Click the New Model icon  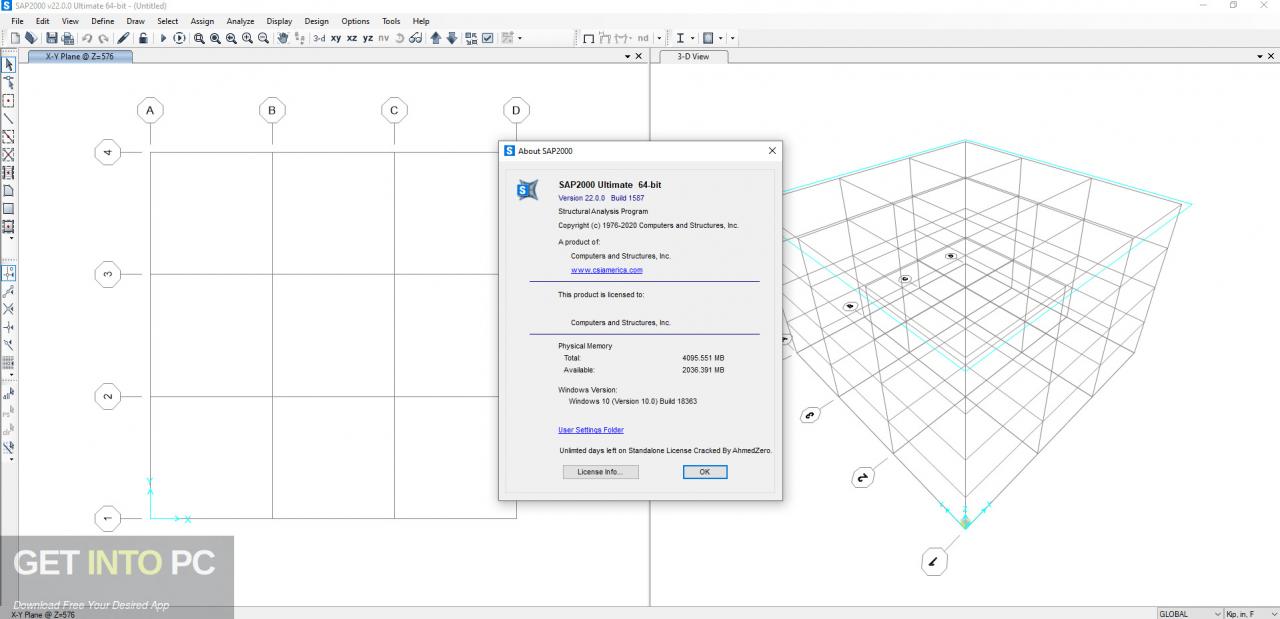[15, 38]
